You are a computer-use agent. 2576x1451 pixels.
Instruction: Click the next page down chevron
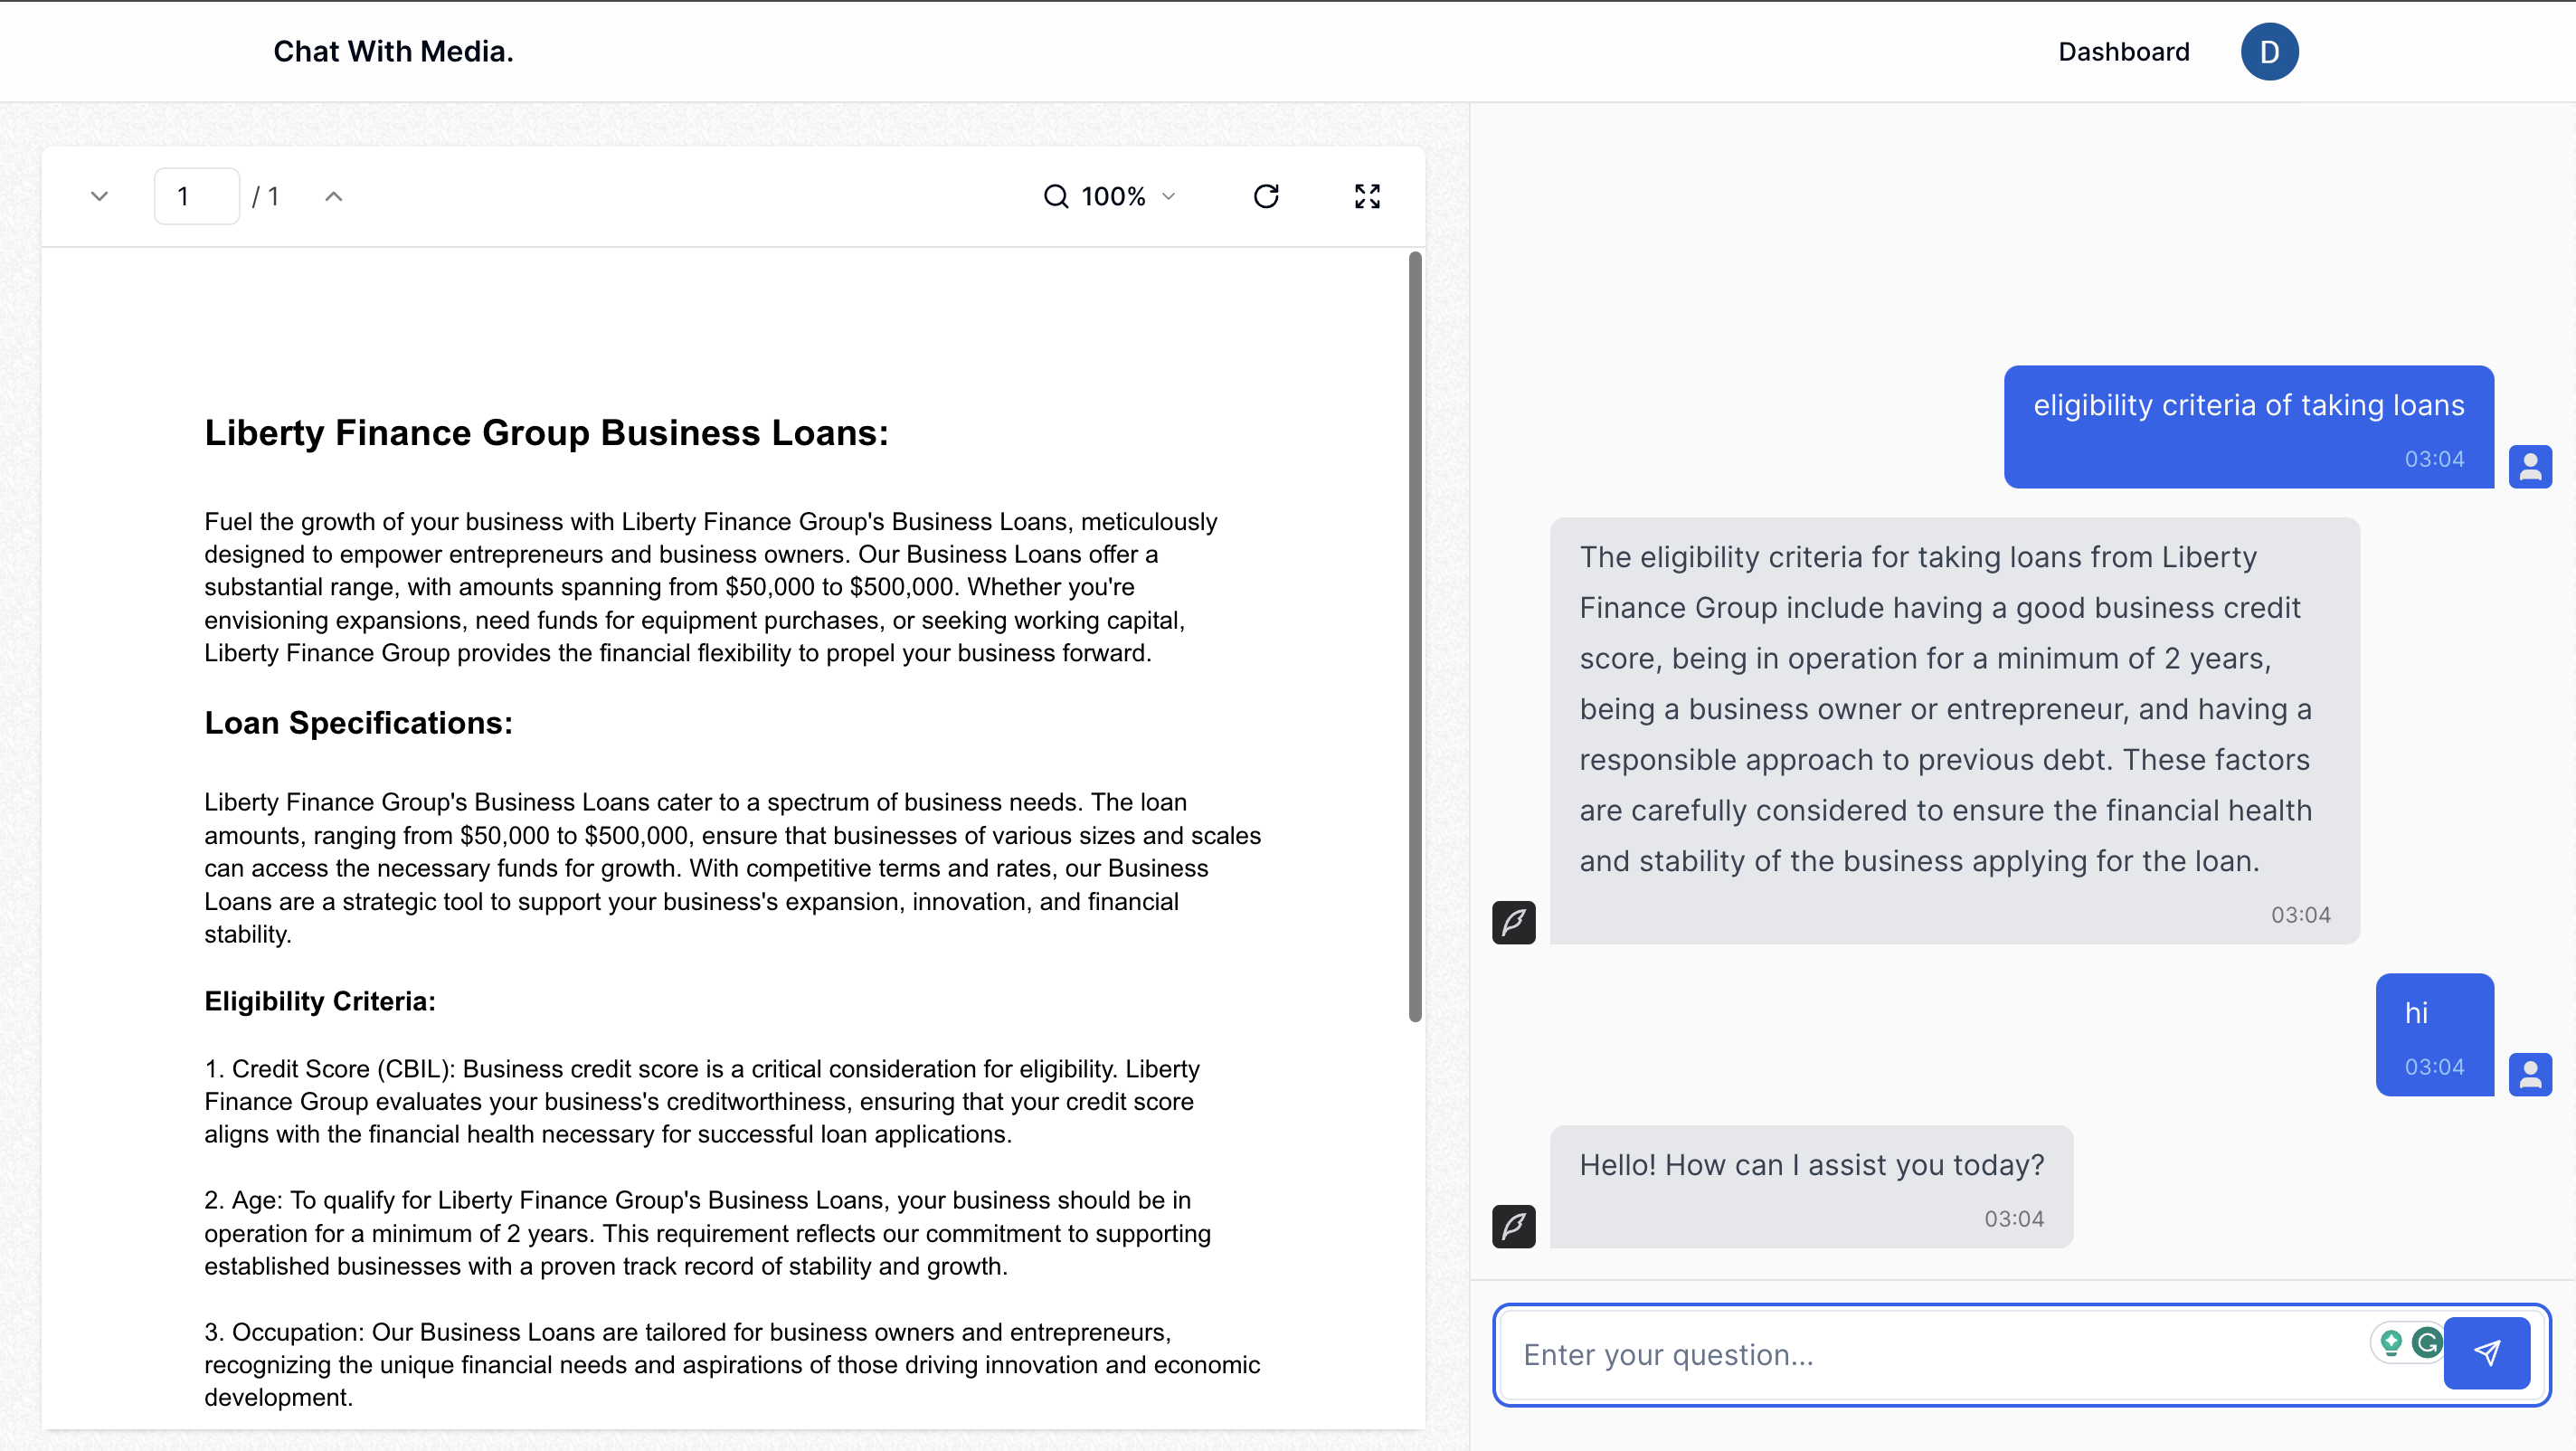coord(99,196)
